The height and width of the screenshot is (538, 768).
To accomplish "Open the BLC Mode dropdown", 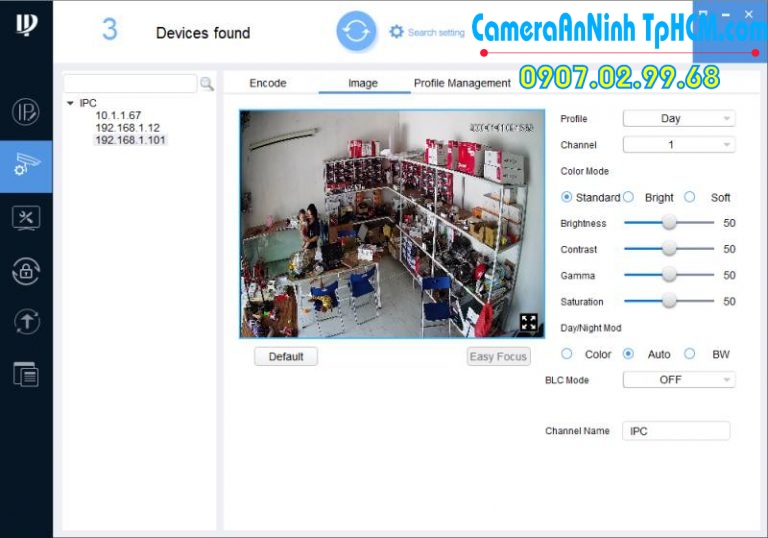I will click(x=678, y=380).
